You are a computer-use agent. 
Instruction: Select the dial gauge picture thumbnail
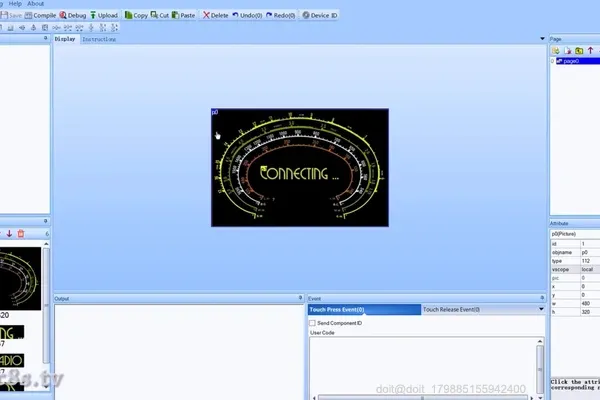pos(20,279)
